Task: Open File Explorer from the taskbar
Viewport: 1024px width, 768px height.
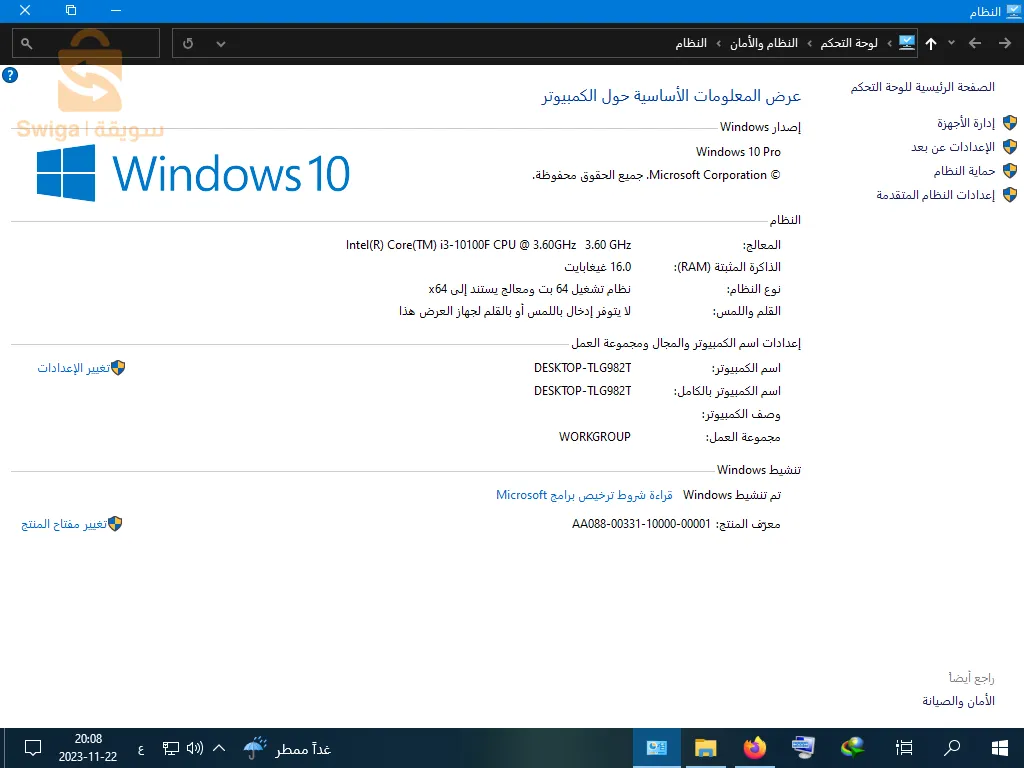Action: pos(706,747)
